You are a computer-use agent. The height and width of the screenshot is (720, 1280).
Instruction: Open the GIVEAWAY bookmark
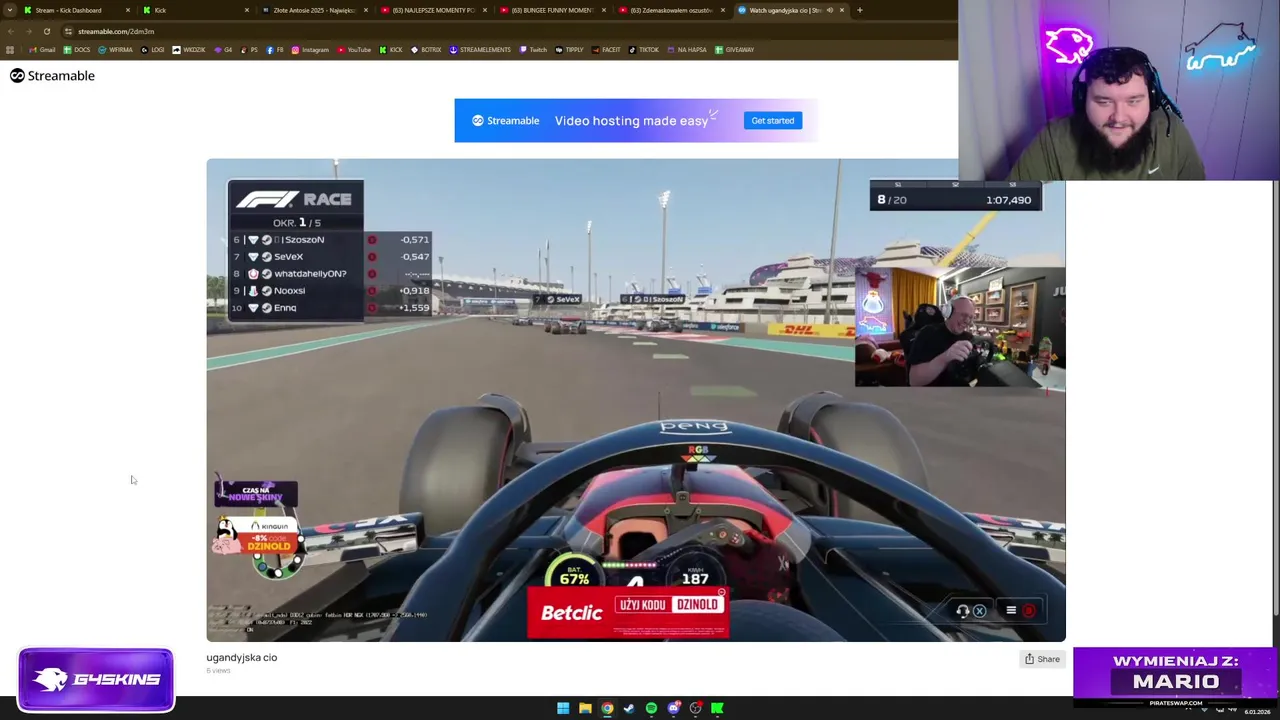point(734,49)
